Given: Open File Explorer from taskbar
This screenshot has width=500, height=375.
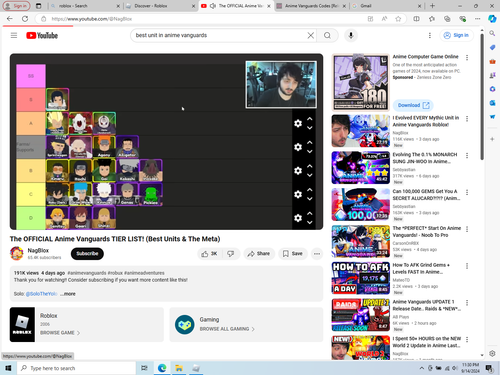Looking at the screenshot, I should click(x=179, y=368).
